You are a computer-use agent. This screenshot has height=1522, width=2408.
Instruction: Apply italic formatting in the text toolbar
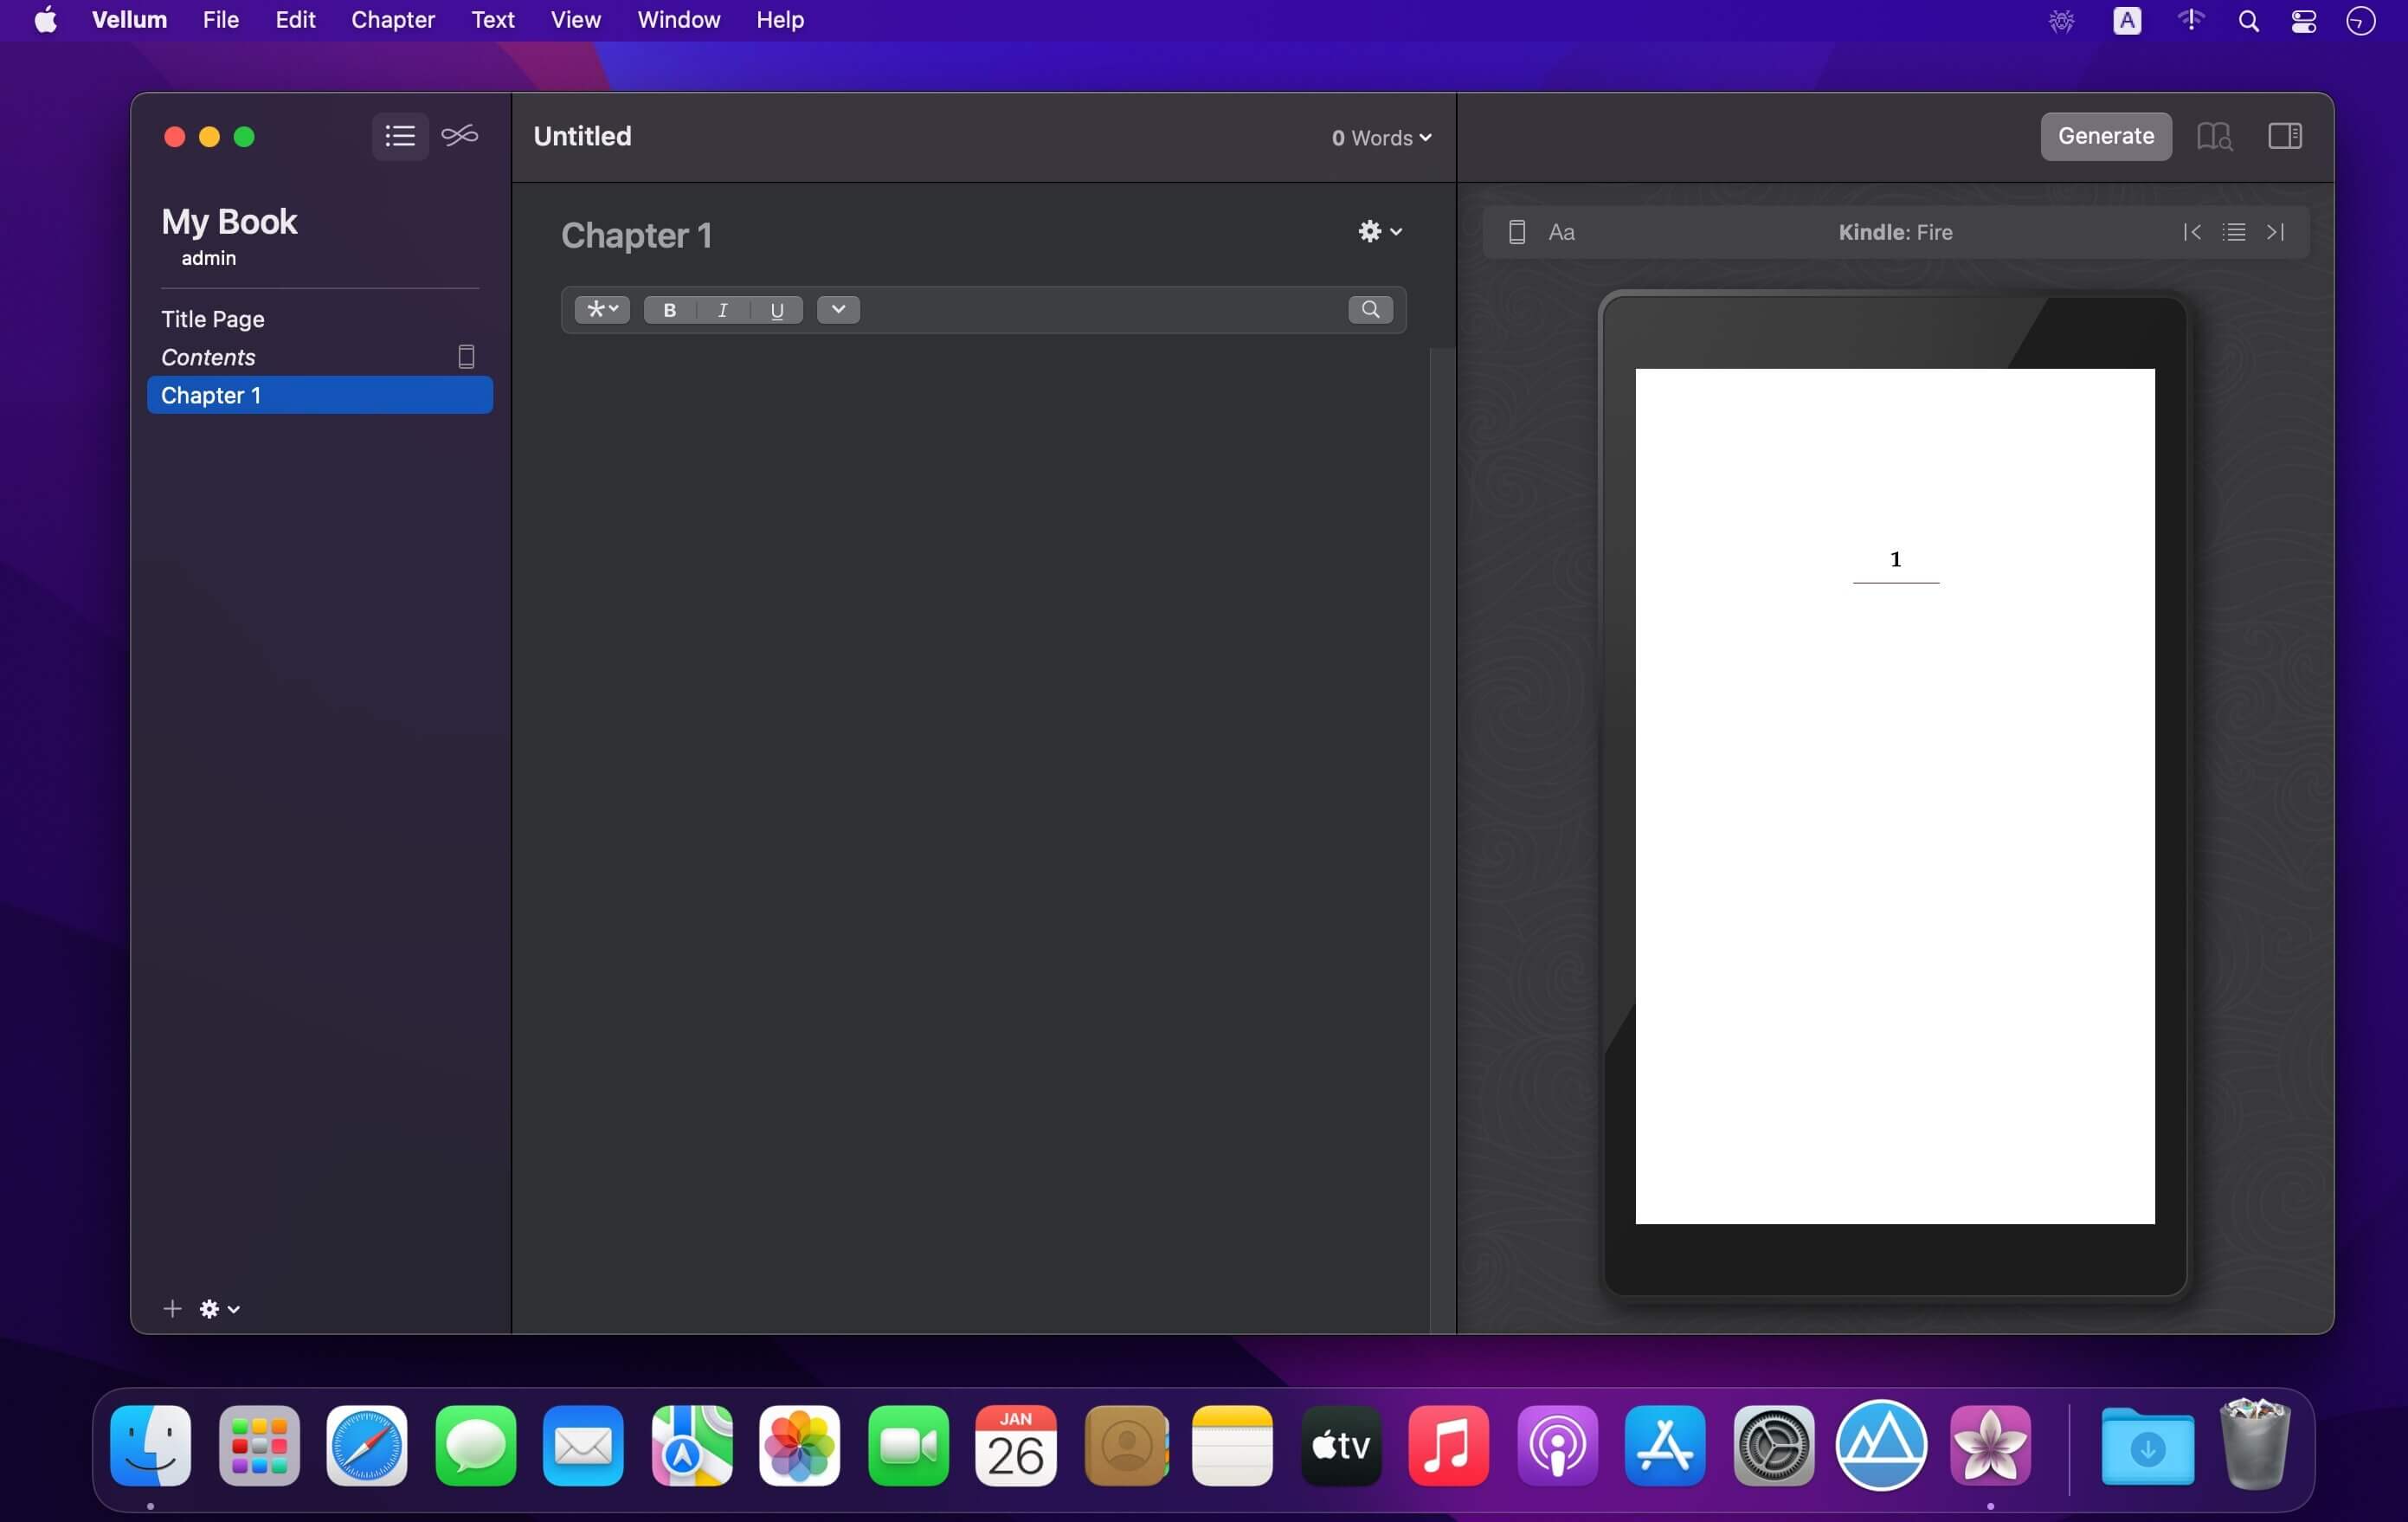pos(722,310)
